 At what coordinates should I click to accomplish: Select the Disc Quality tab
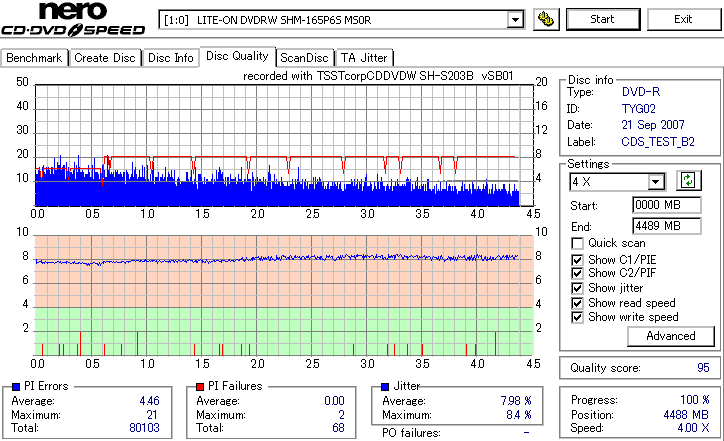click(x=237, y=56)
